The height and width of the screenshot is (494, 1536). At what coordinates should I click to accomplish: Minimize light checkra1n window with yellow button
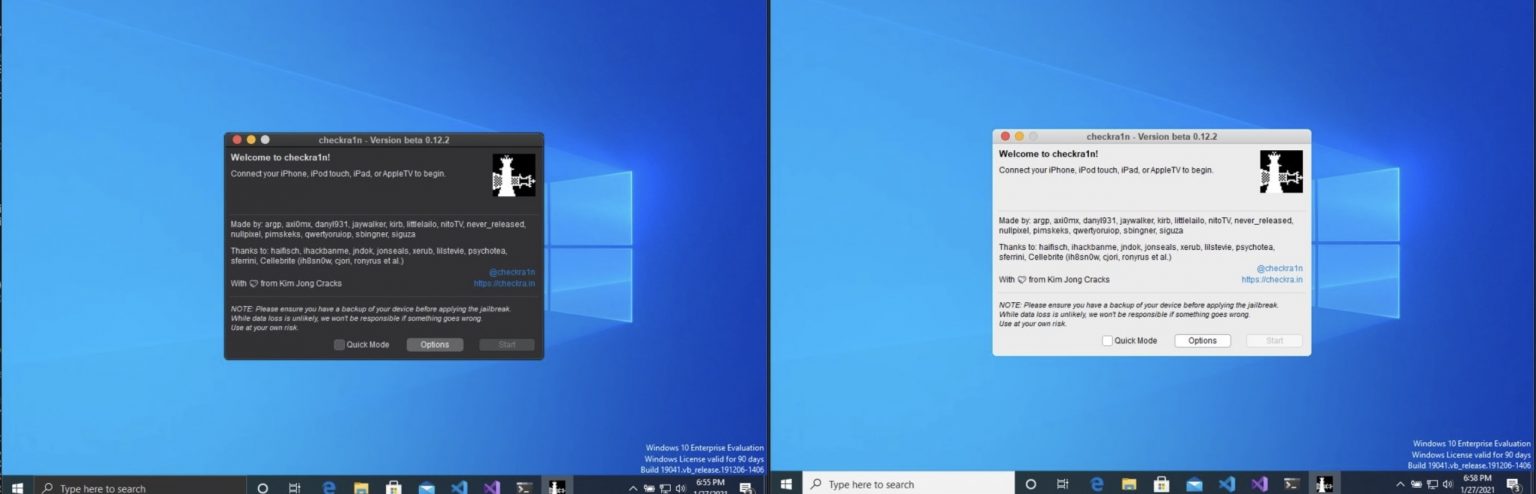pyautogui.click(x=1020, y=136)
